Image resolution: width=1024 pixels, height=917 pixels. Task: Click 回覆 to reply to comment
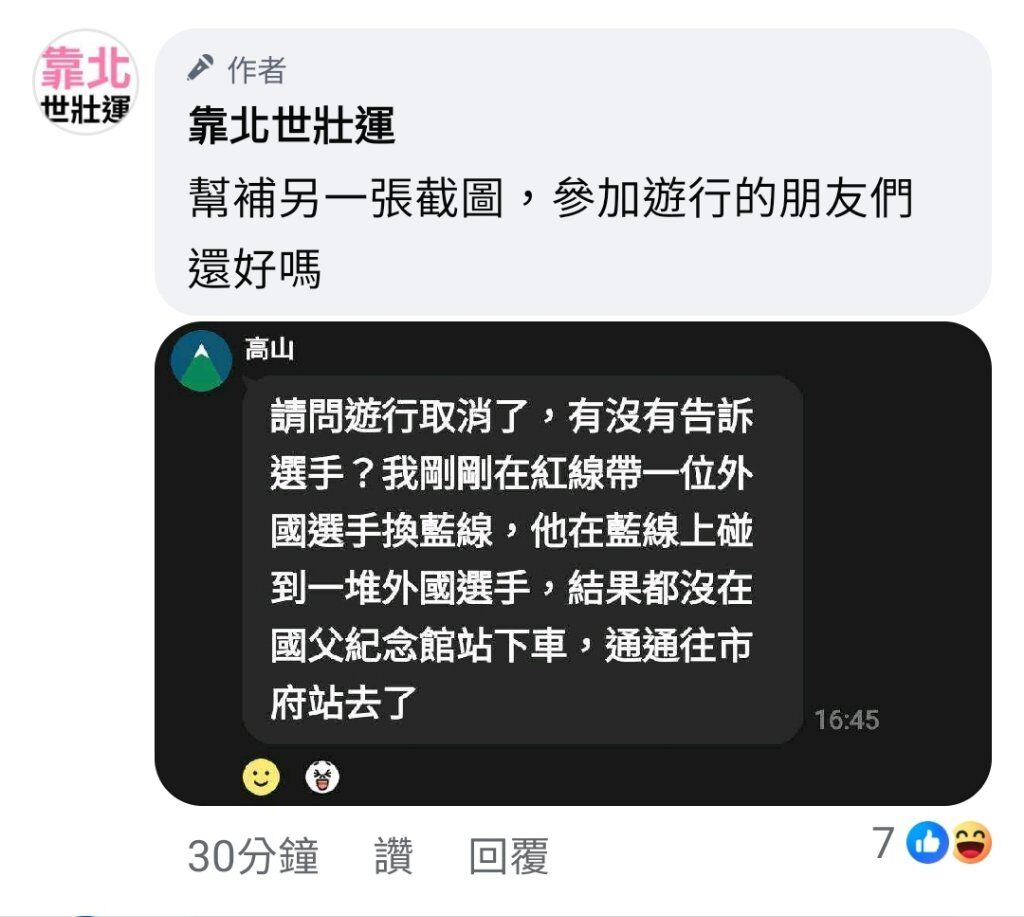[509, 856]
